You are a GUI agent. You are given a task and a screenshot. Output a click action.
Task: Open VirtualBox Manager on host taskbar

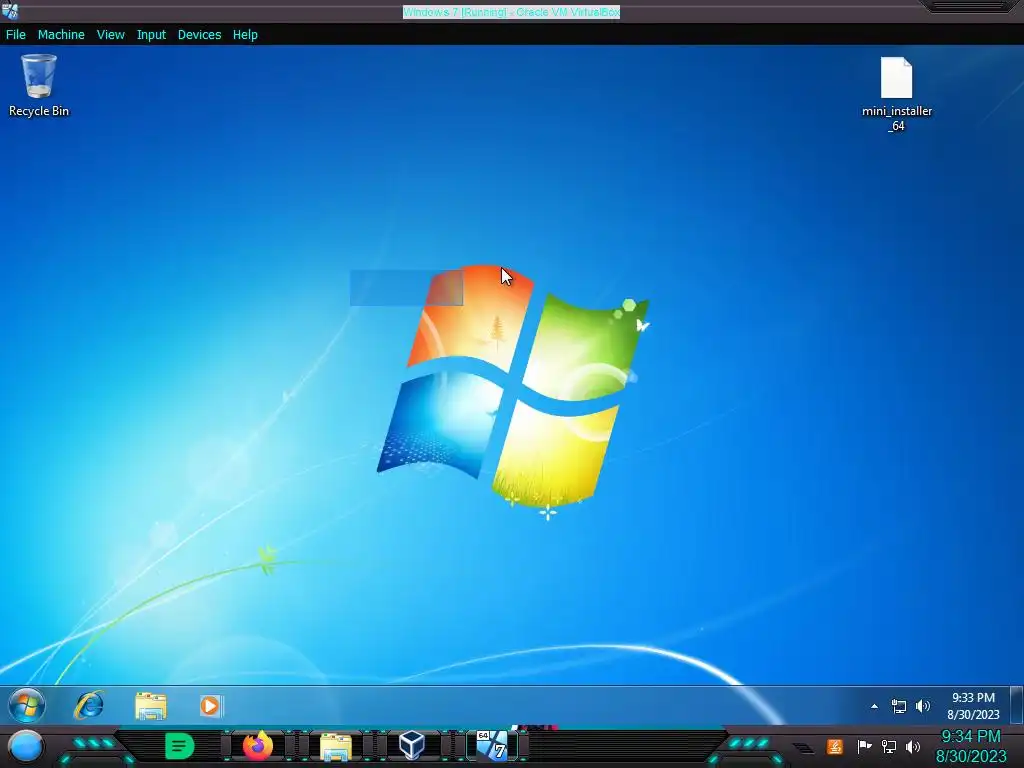(412, 746)
